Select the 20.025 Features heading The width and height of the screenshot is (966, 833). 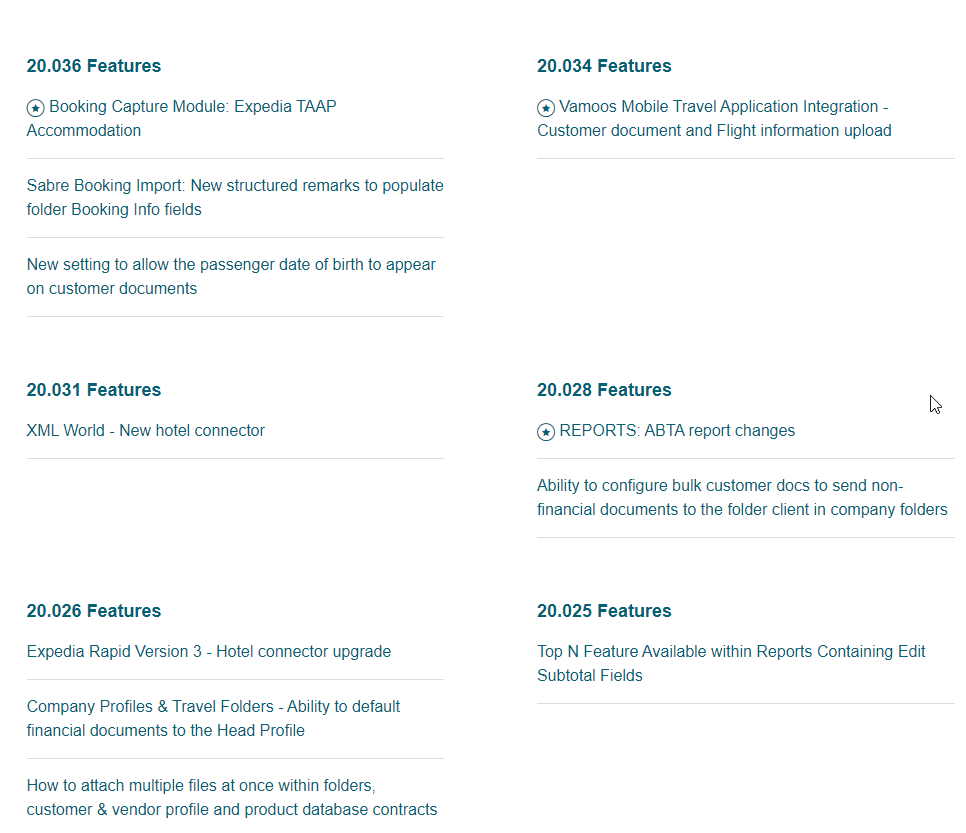click(604, 611)
